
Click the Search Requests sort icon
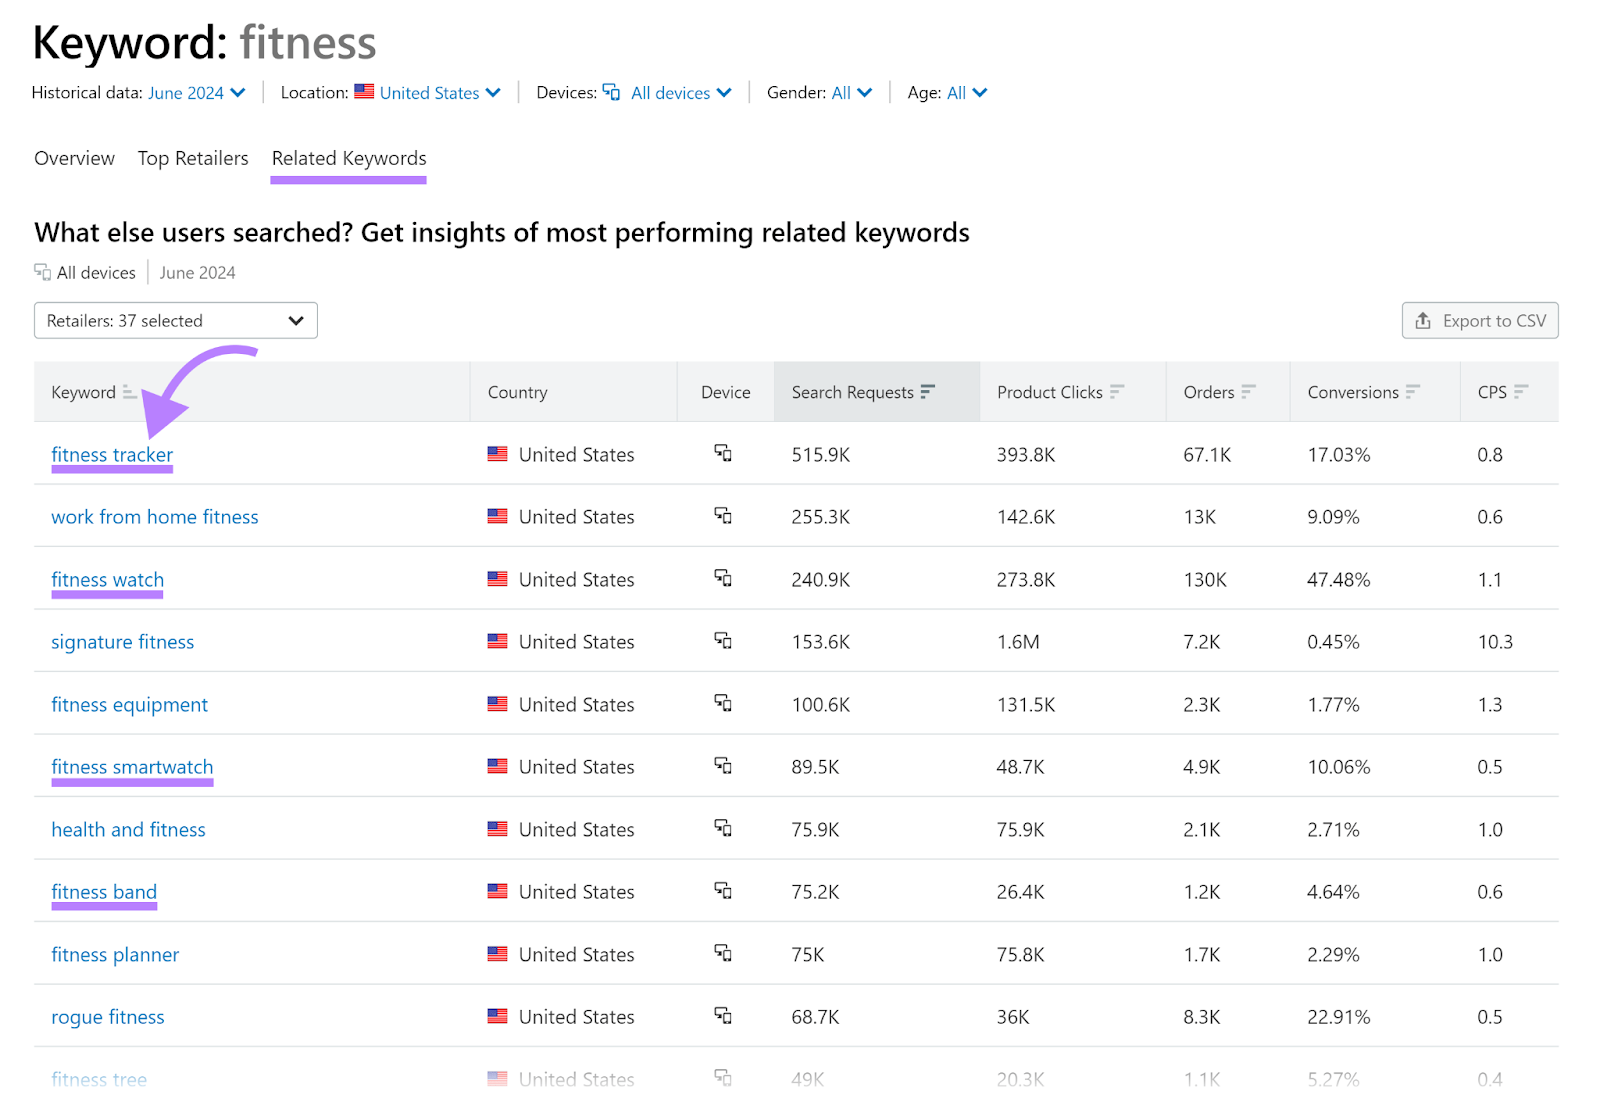tap(929, 392)
